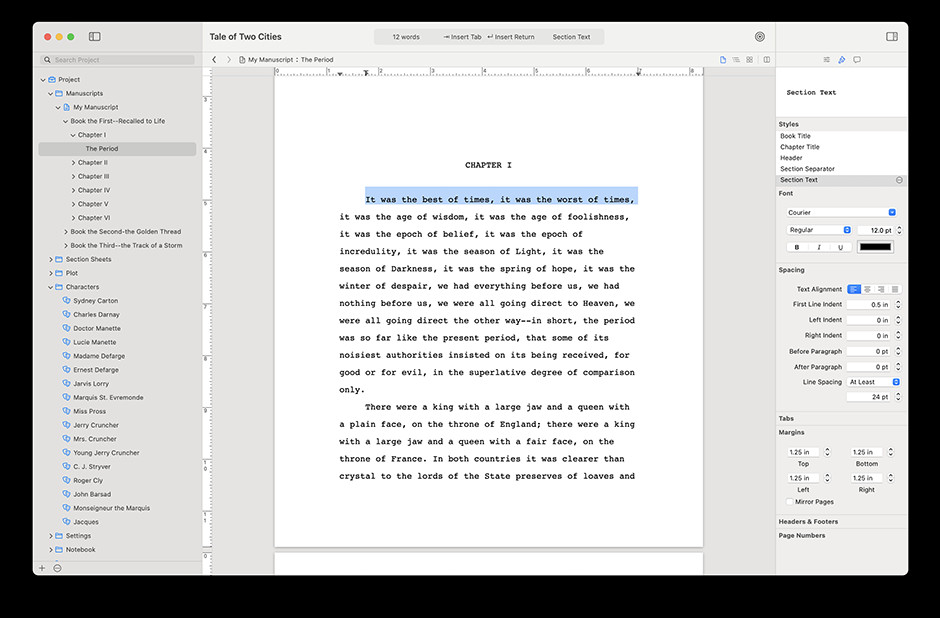
Task: Click the Manuscripts folder icon
Action: 59,94
